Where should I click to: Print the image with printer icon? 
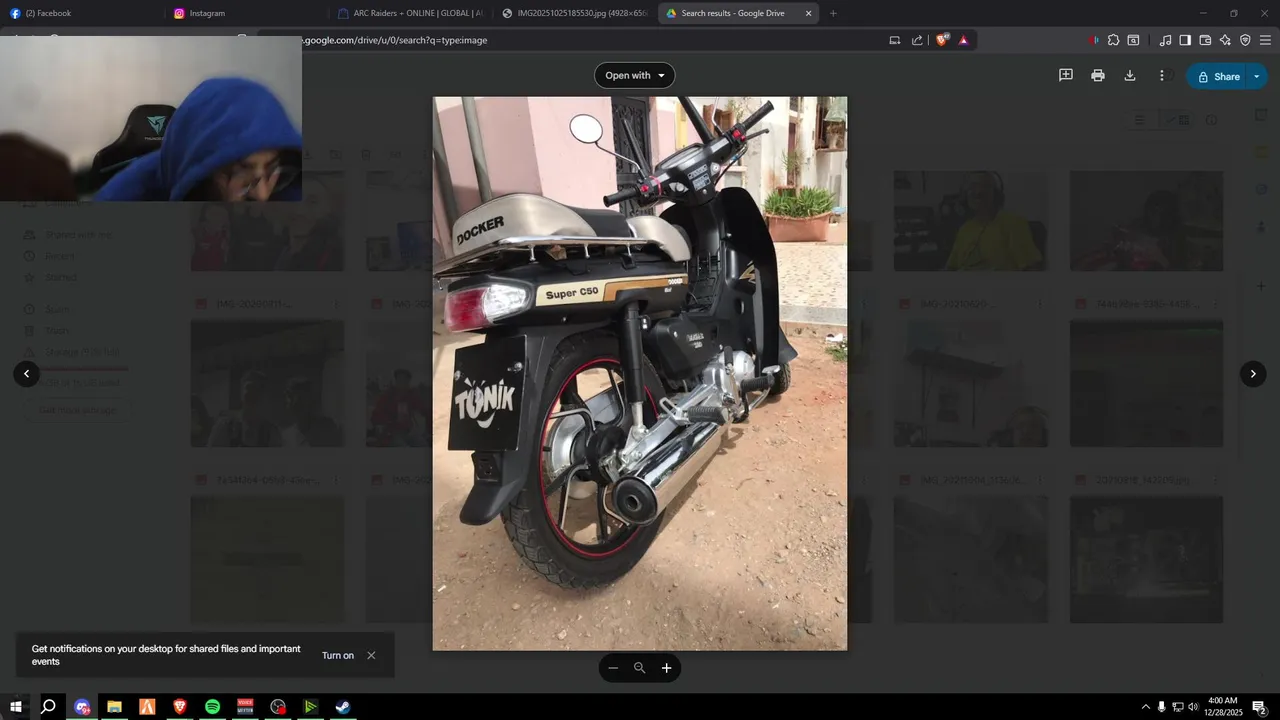[1098, 76]
